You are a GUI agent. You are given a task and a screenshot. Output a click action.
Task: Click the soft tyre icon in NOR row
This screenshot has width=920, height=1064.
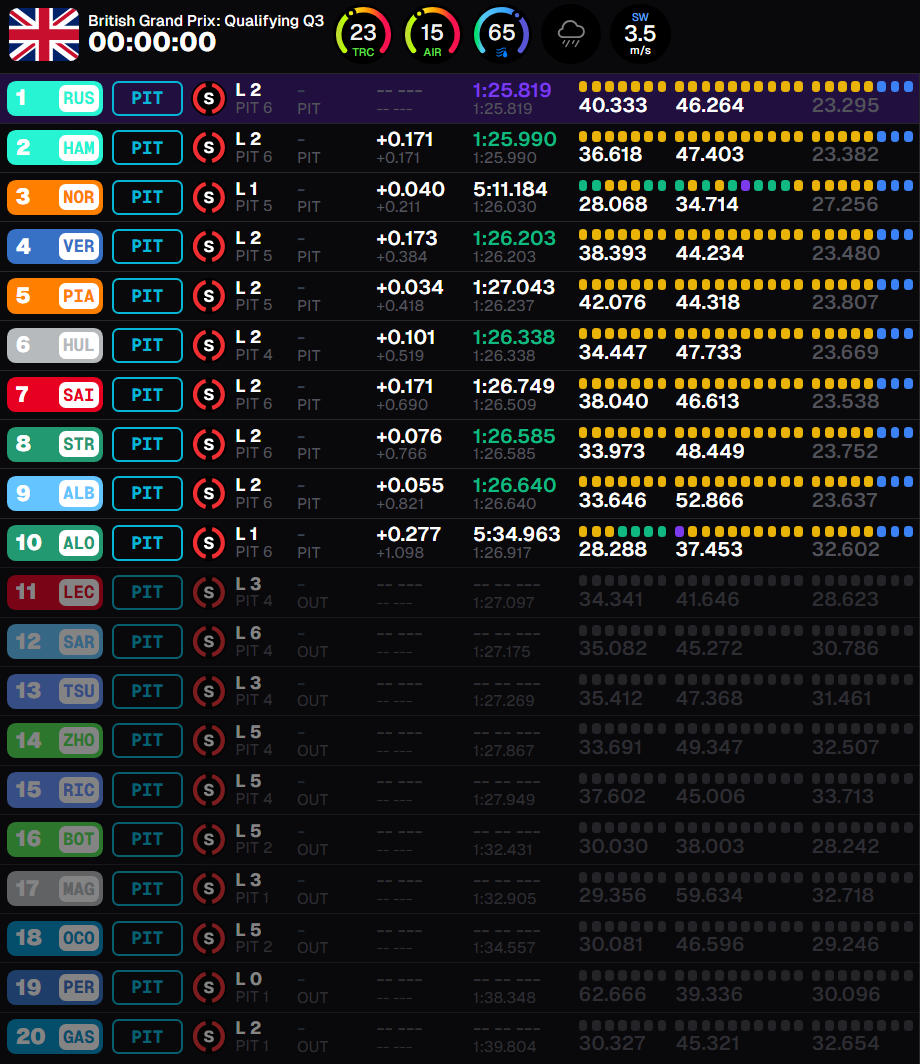(208, 197)
